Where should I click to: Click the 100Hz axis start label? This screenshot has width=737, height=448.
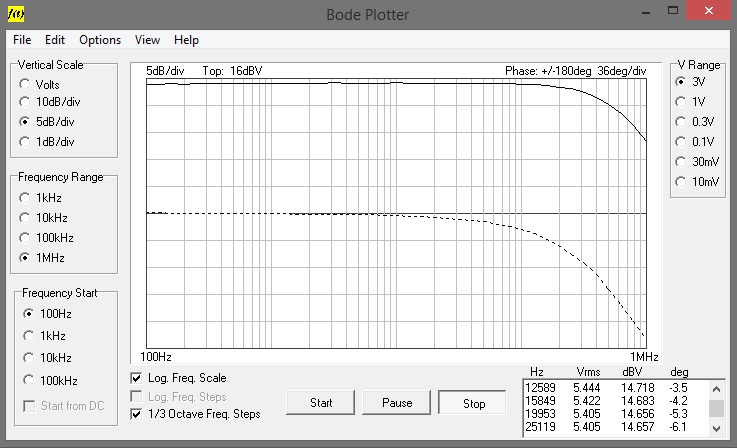tap(156, 357)
